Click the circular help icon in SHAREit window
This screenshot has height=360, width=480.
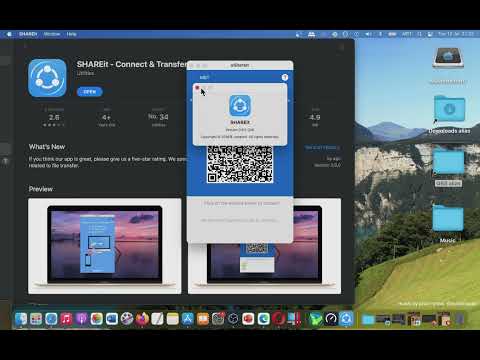coord(285,77)
